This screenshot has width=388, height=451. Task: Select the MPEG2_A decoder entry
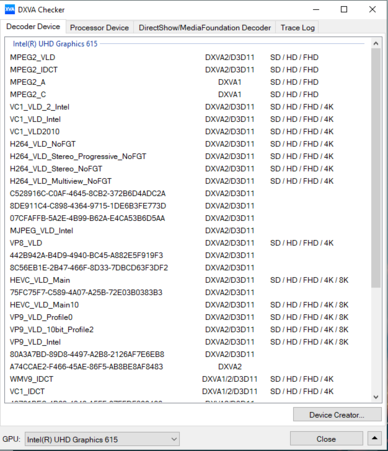(x=188, y=82)
